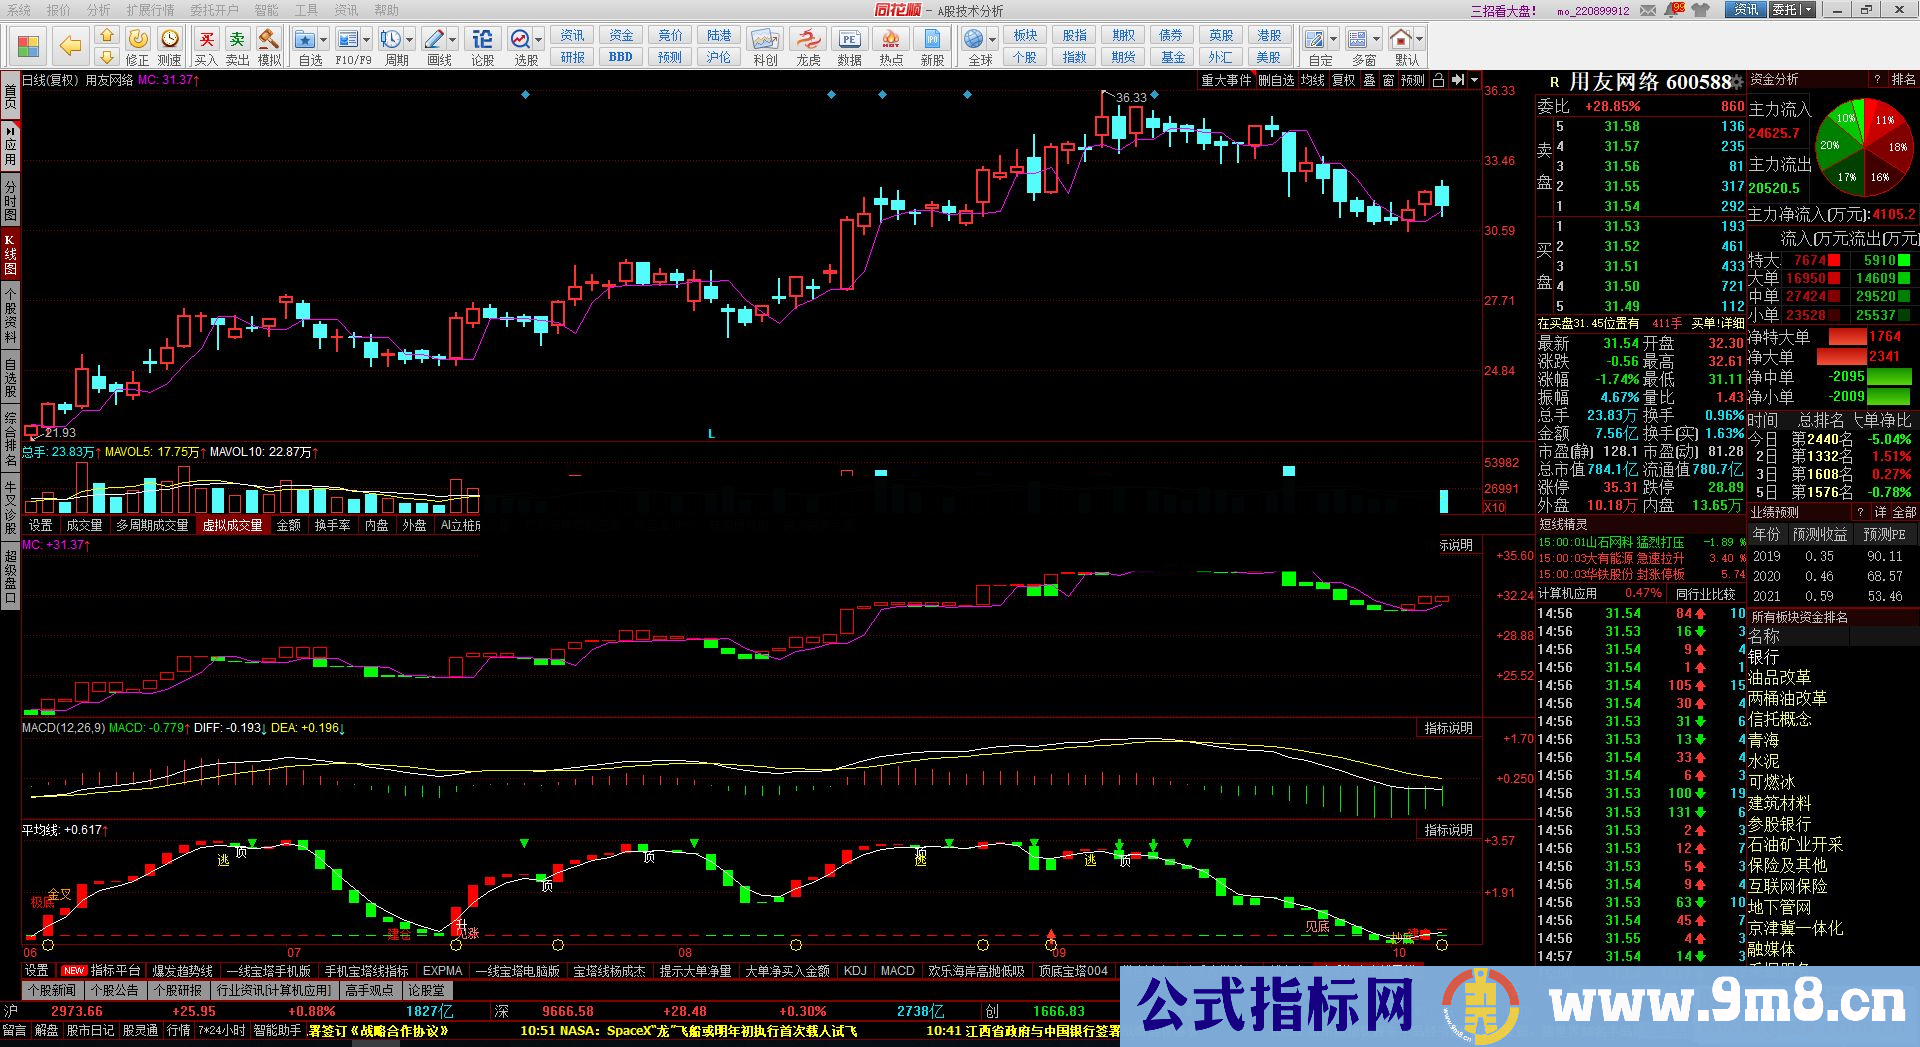Click the colorful start tiles icon
The image size is (1920, 1047).
28,46
